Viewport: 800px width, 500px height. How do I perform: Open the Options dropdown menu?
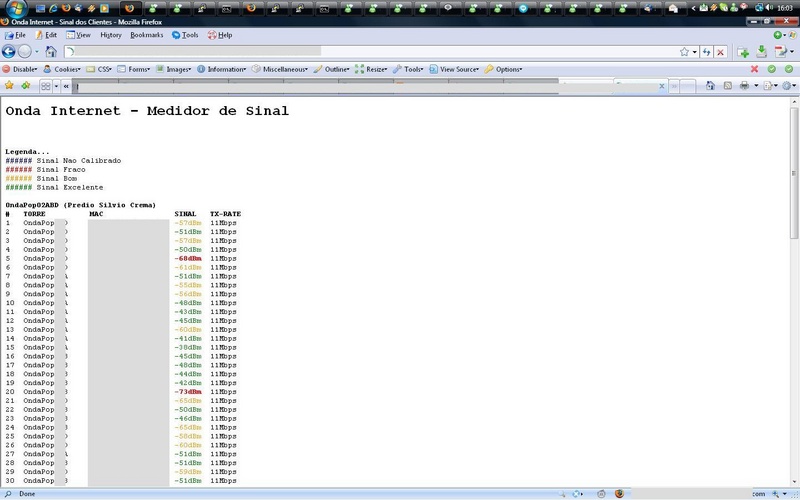coord(503,69)
